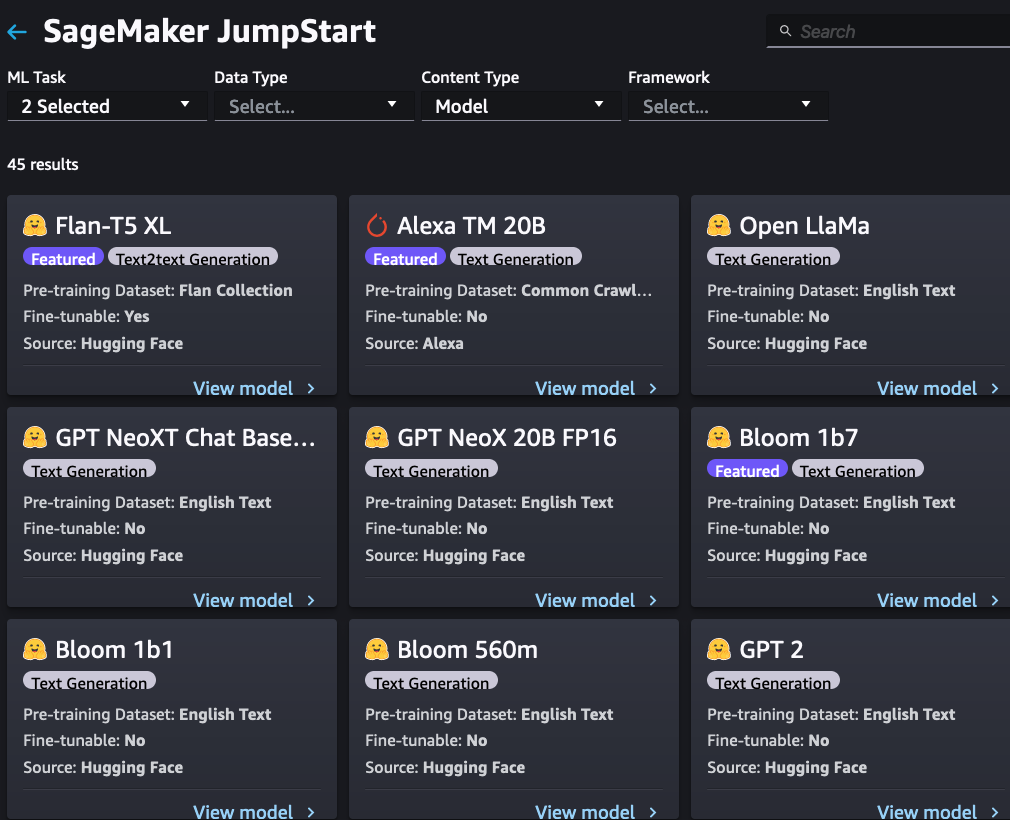
Task: Click the Hugging Face icon on Bloom 560m
Action: pos(377,649)
